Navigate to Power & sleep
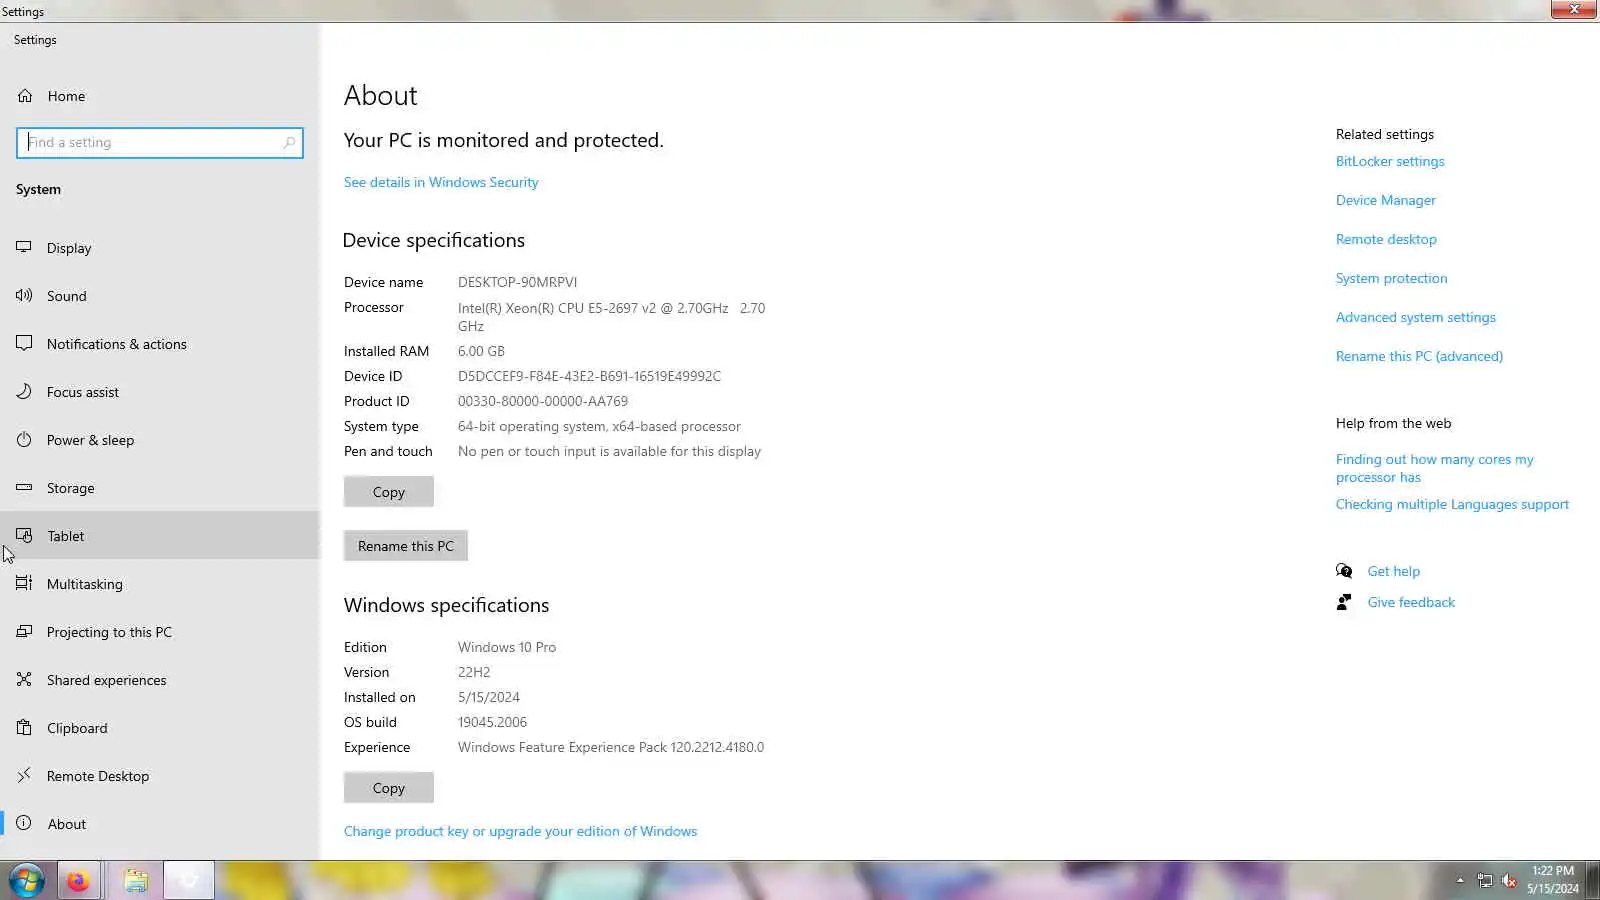Viewport: 1600px width, 900px height. click(x=160, y=440)
